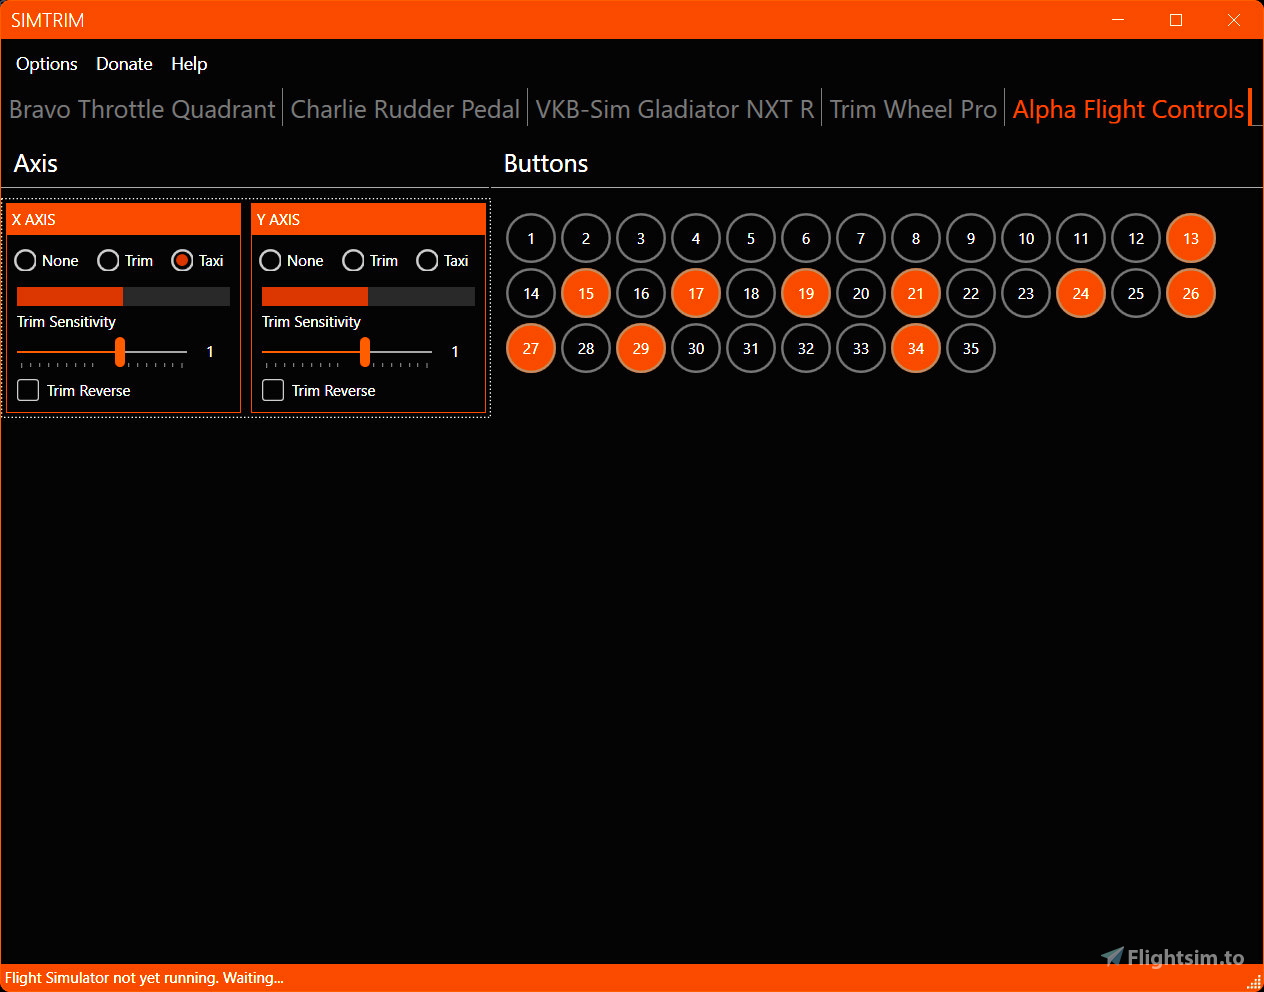
Task: Open the Donate menu
Action: click(x=124, y=64)
